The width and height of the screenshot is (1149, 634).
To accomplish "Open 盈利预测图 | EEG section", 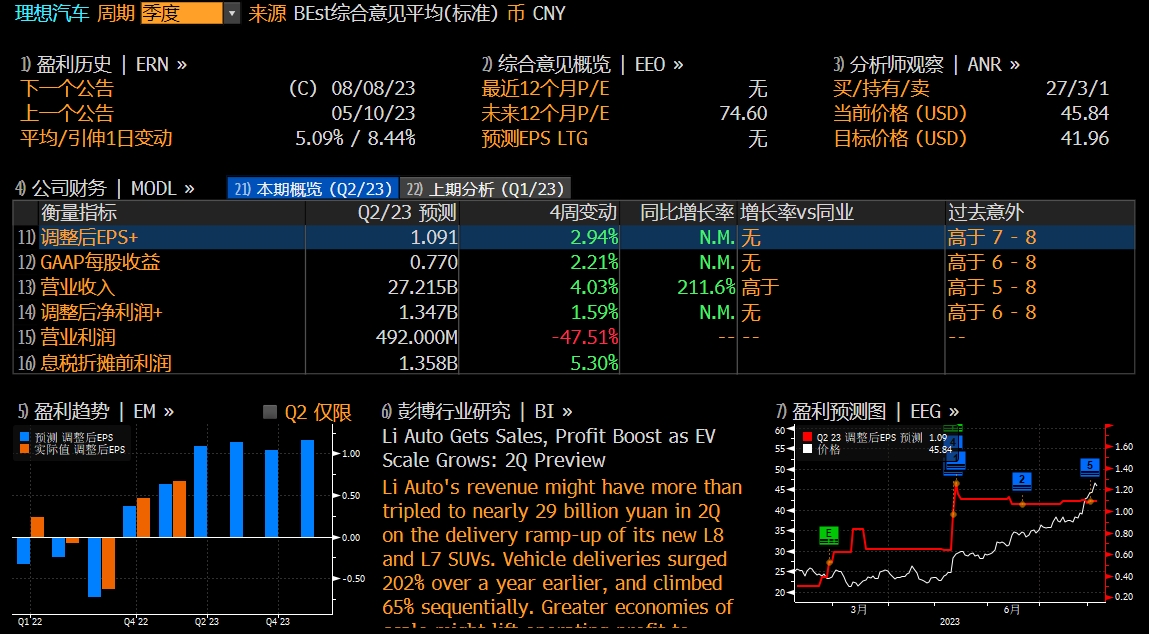I will tap(866, 412).
